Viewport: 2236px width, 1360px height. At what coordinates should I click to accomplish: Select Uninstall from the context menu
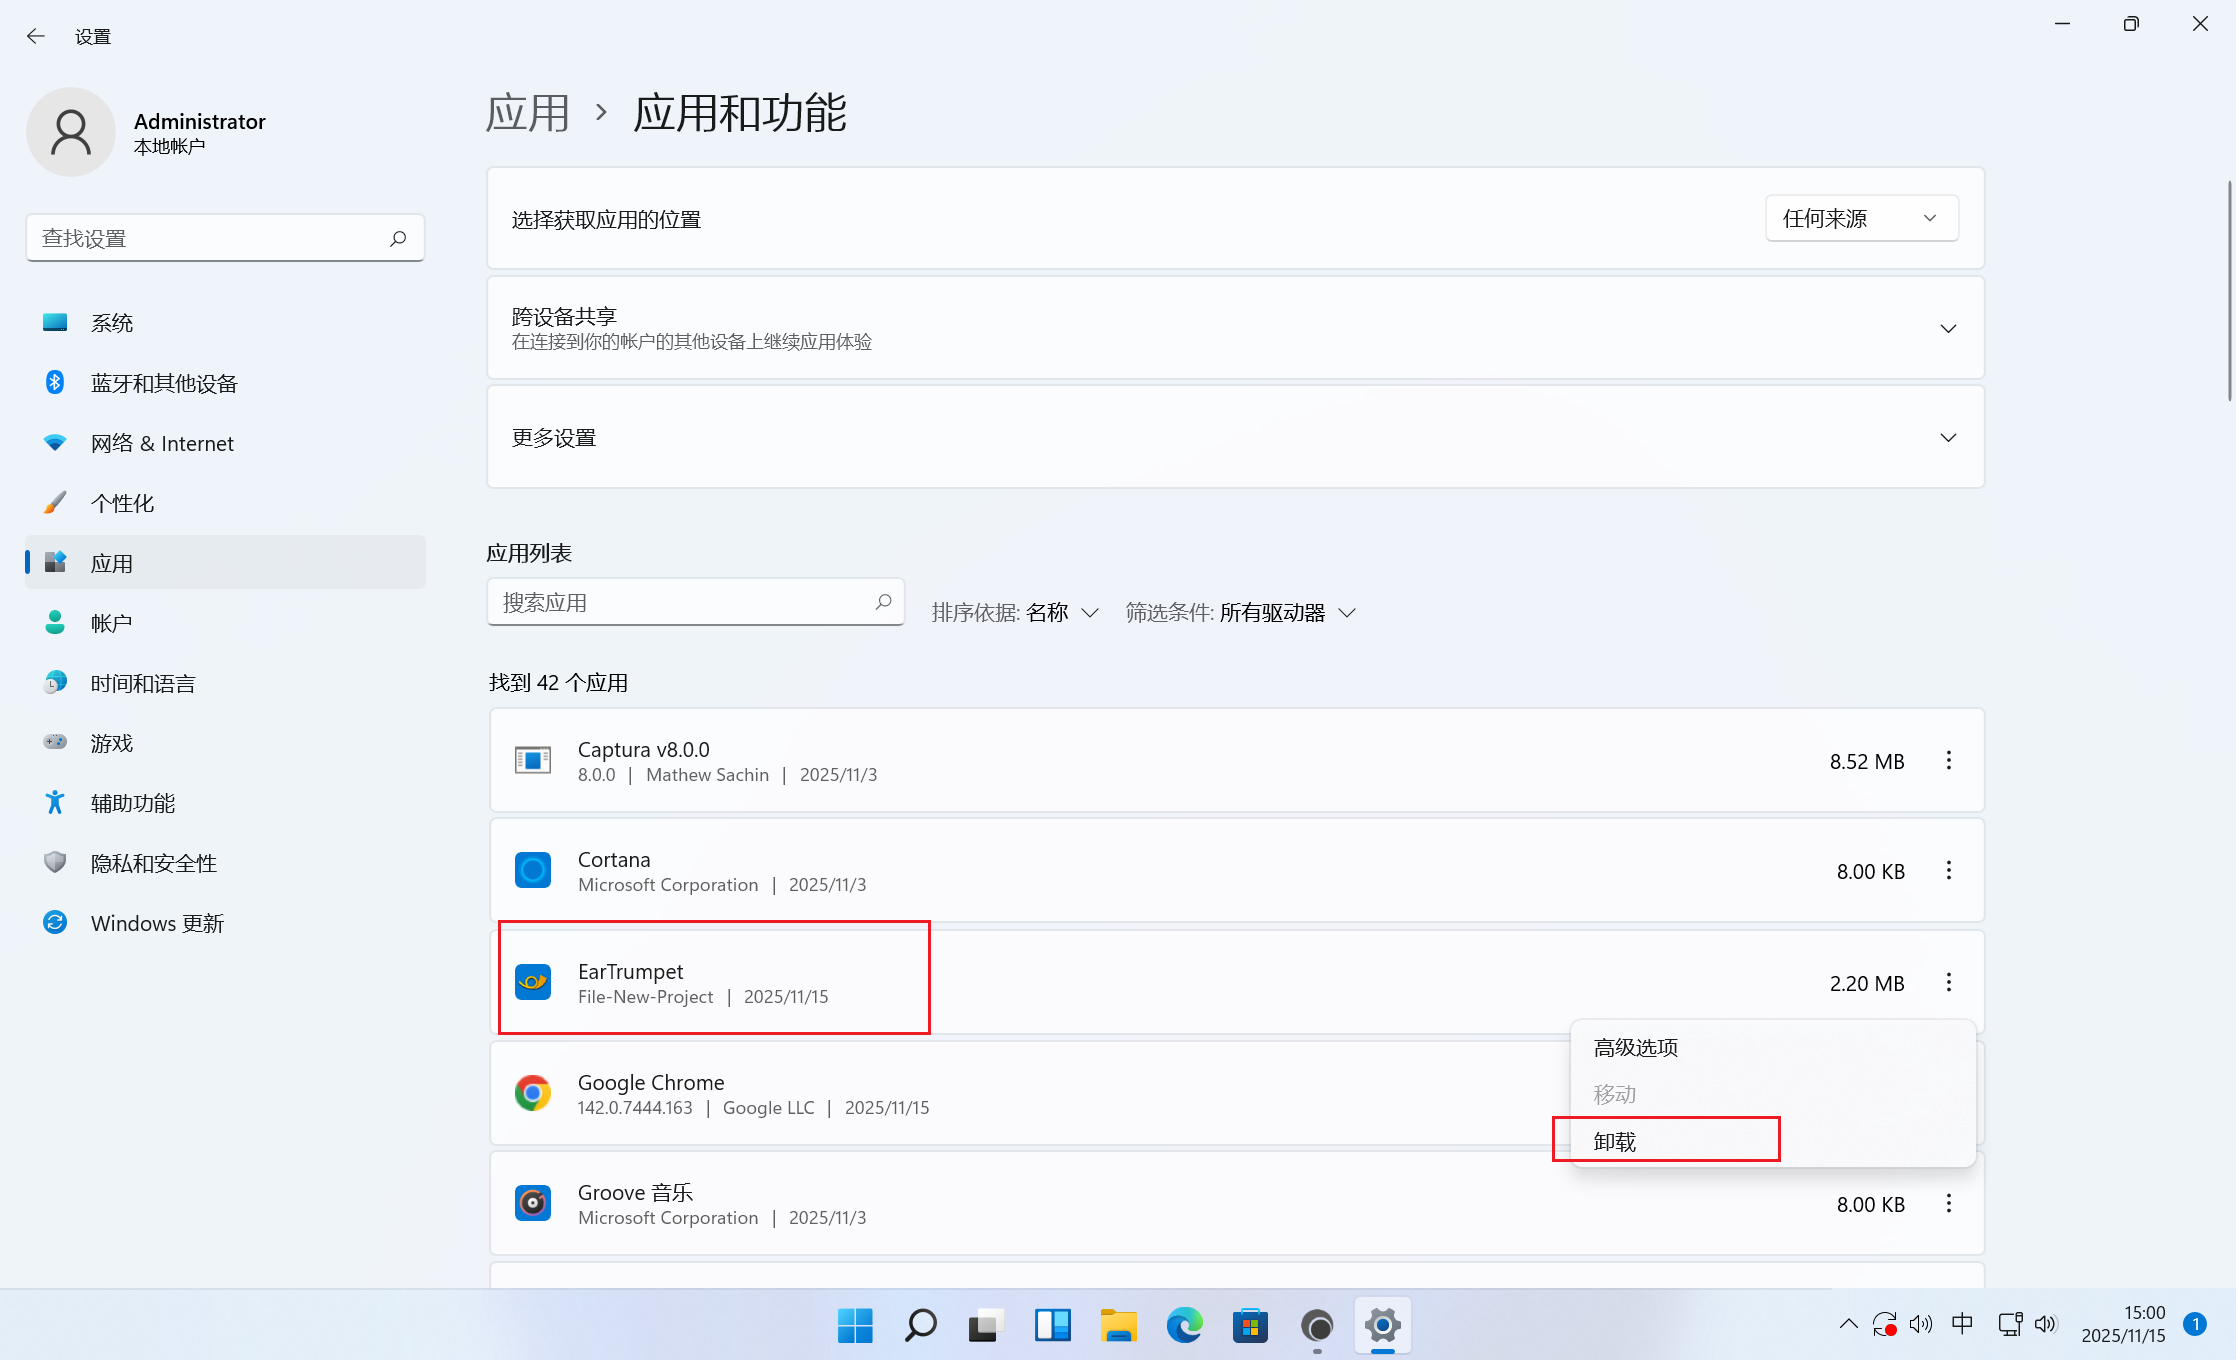(x=1615, y=1141)
